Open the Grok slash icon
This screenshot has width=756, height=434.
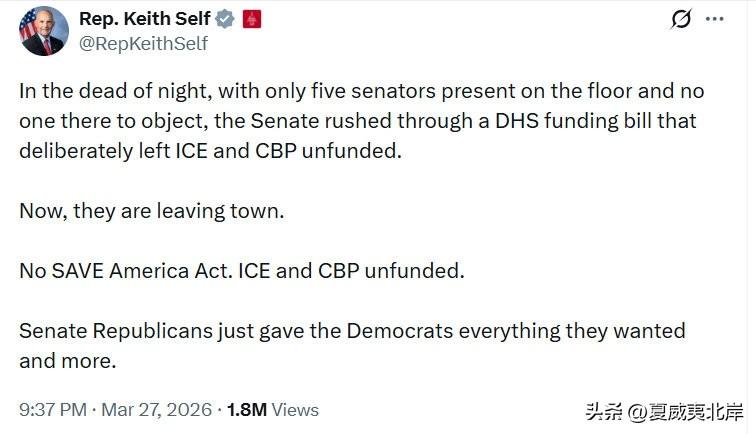click(681, 20)
